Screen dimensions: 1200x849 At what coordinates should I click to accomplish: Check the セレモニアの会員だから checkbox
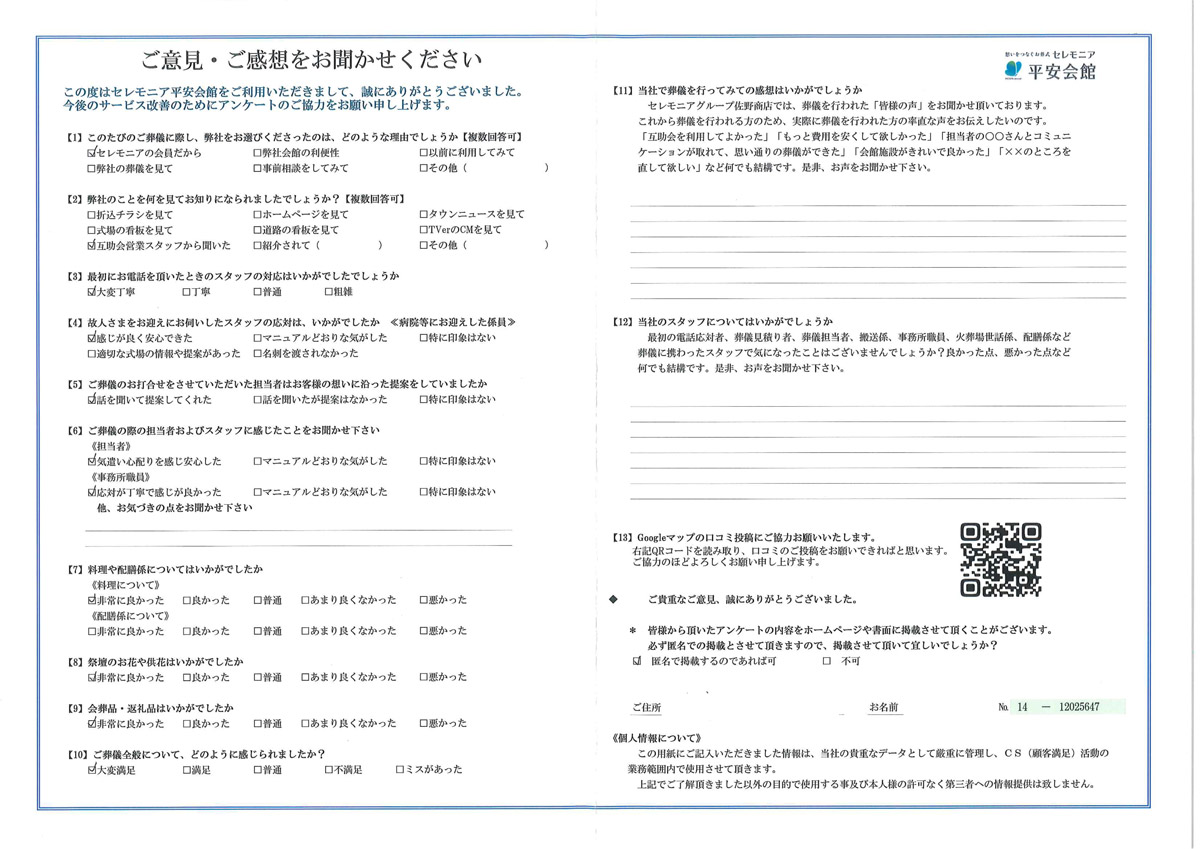[x=93, y=154]
